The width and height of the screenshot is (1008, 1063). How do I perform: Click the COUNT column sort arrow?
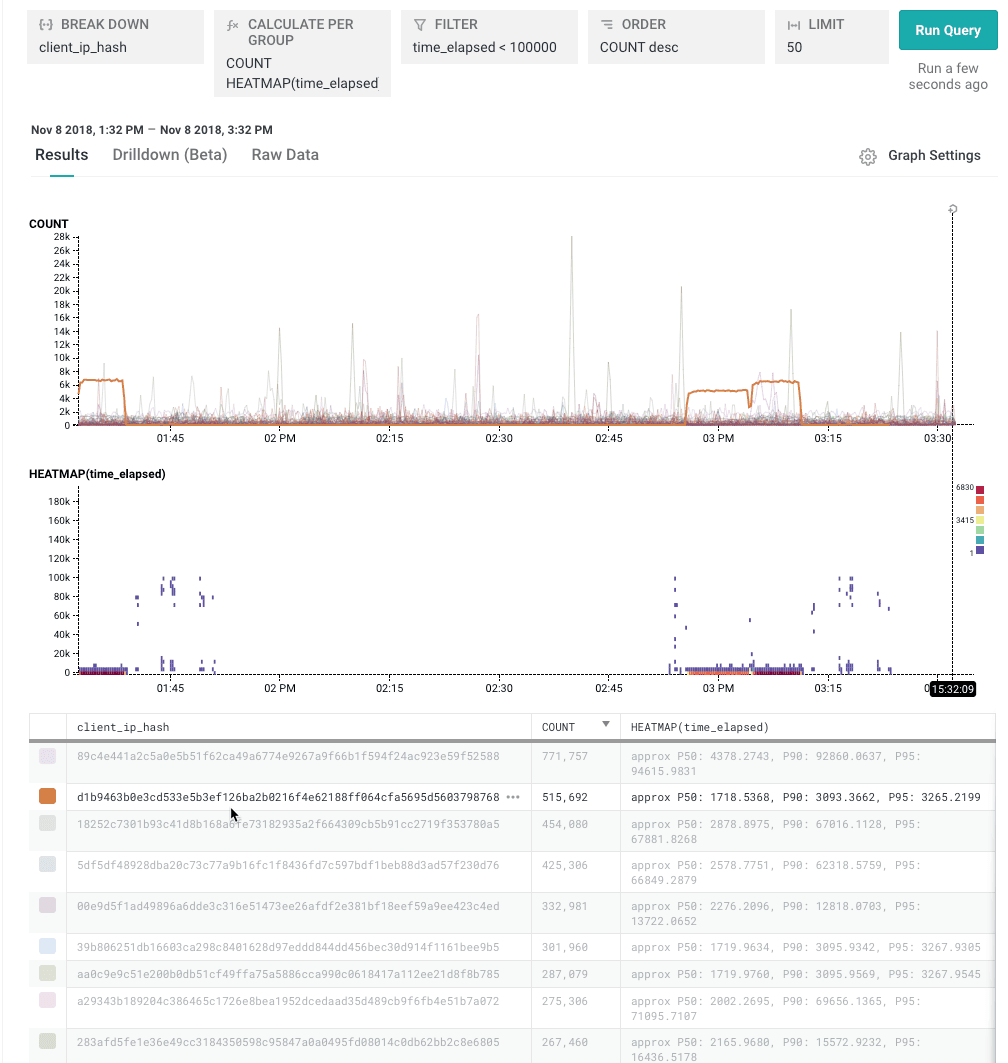pos(605,725)
